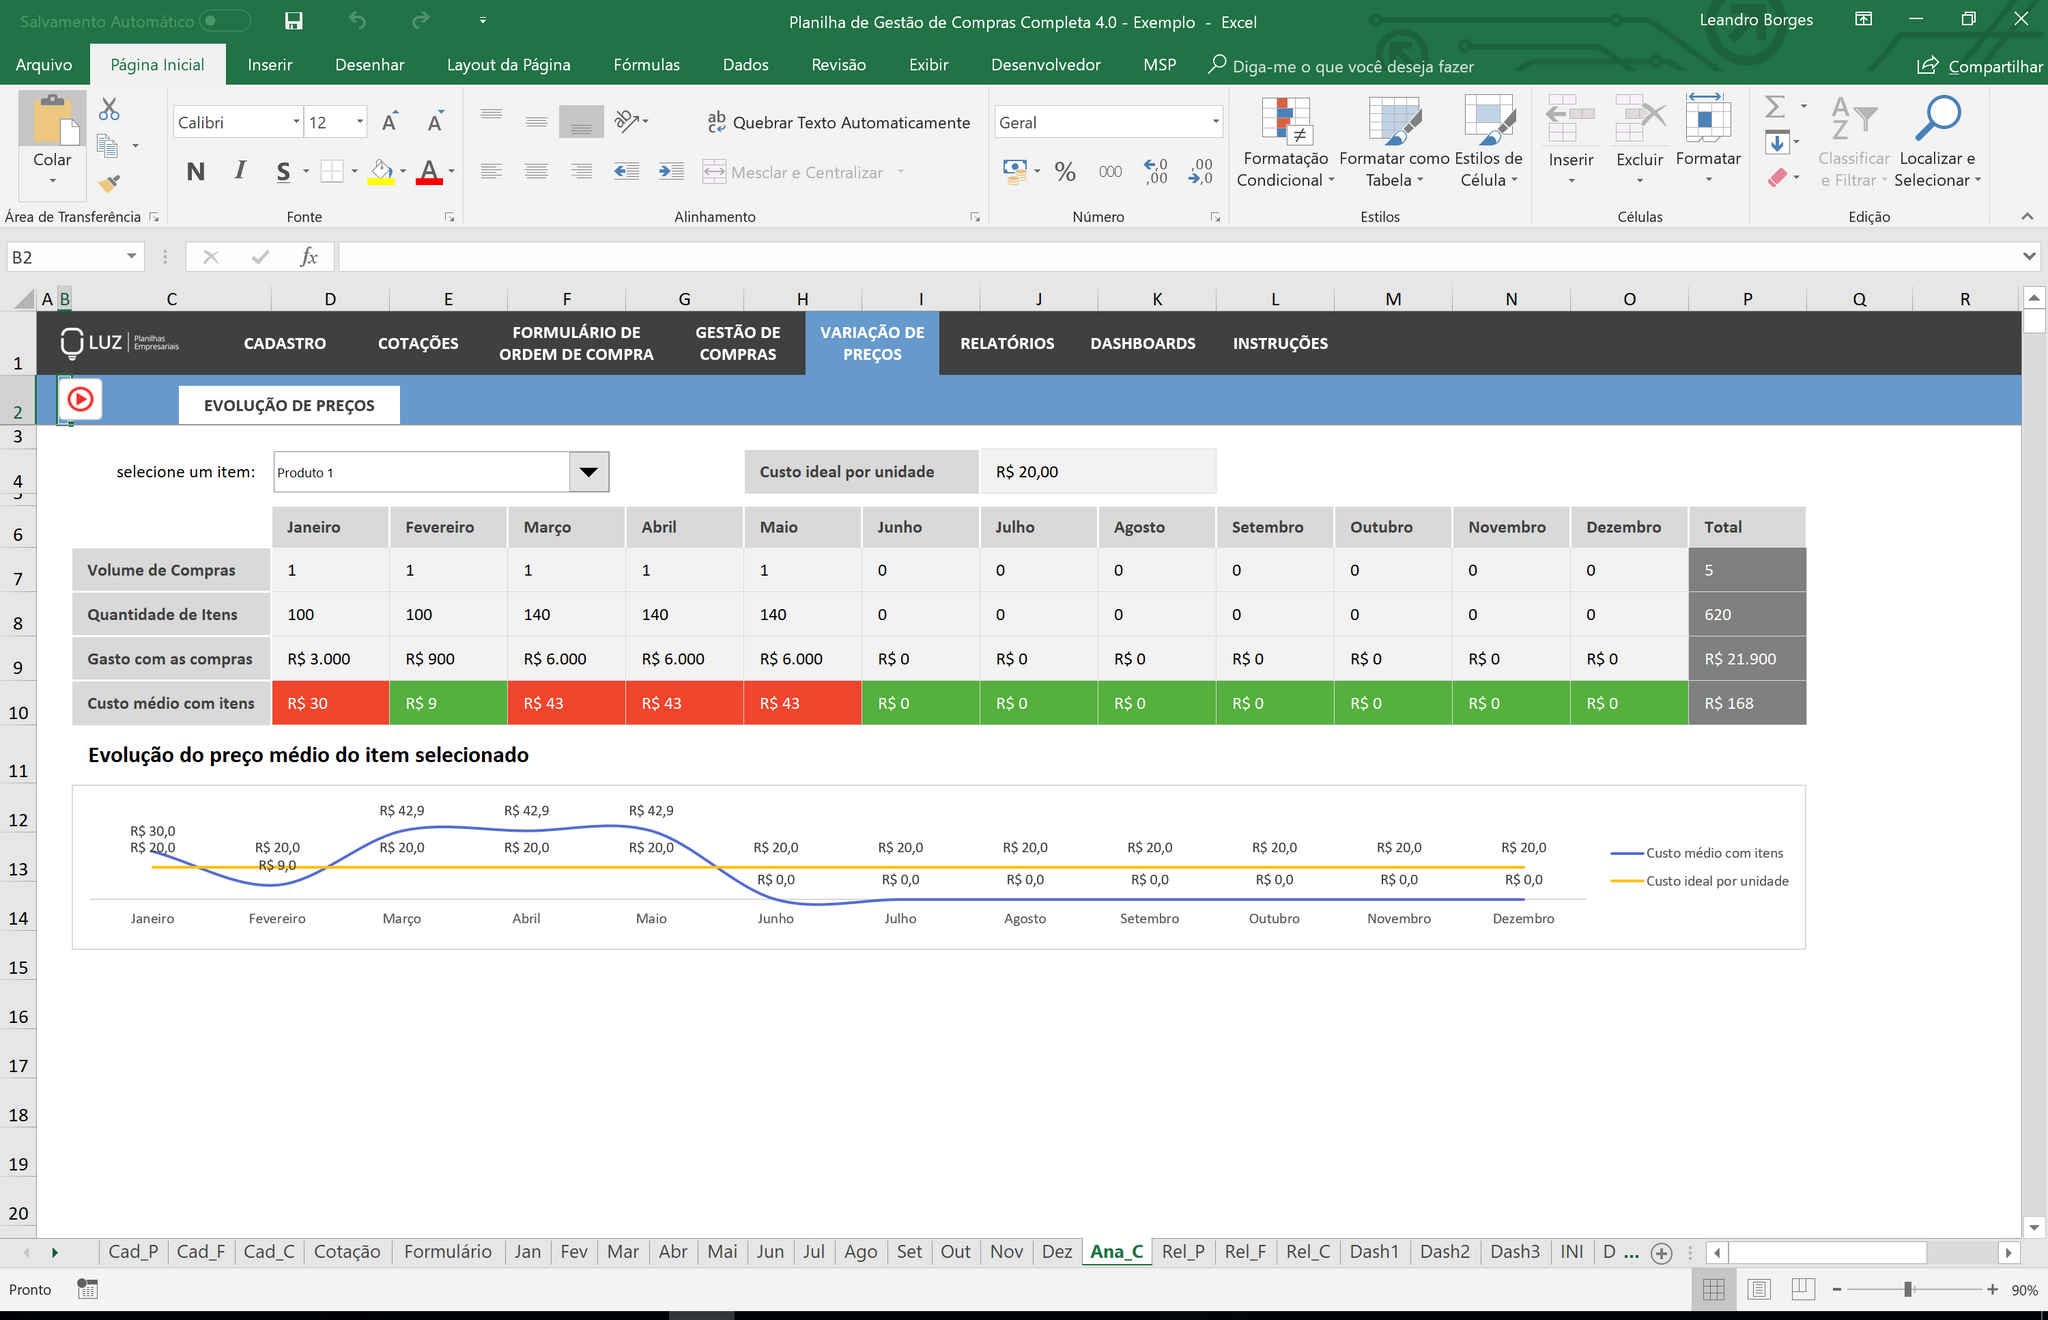2048x1320 pixels.
Task: Expand the Geral number format dropdown
Action: point(1215,122)
